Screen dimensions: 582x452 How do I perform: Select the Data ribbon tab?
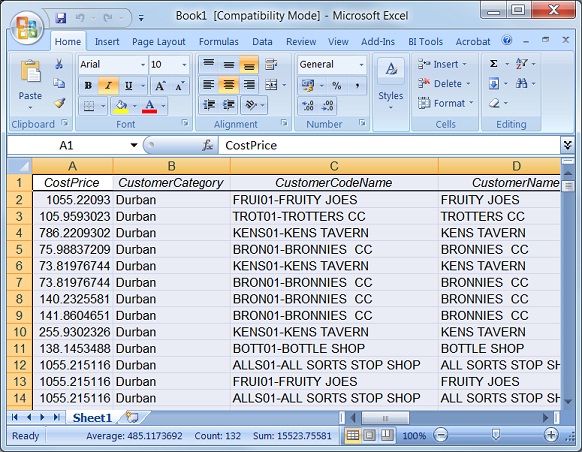pos(262,42)
